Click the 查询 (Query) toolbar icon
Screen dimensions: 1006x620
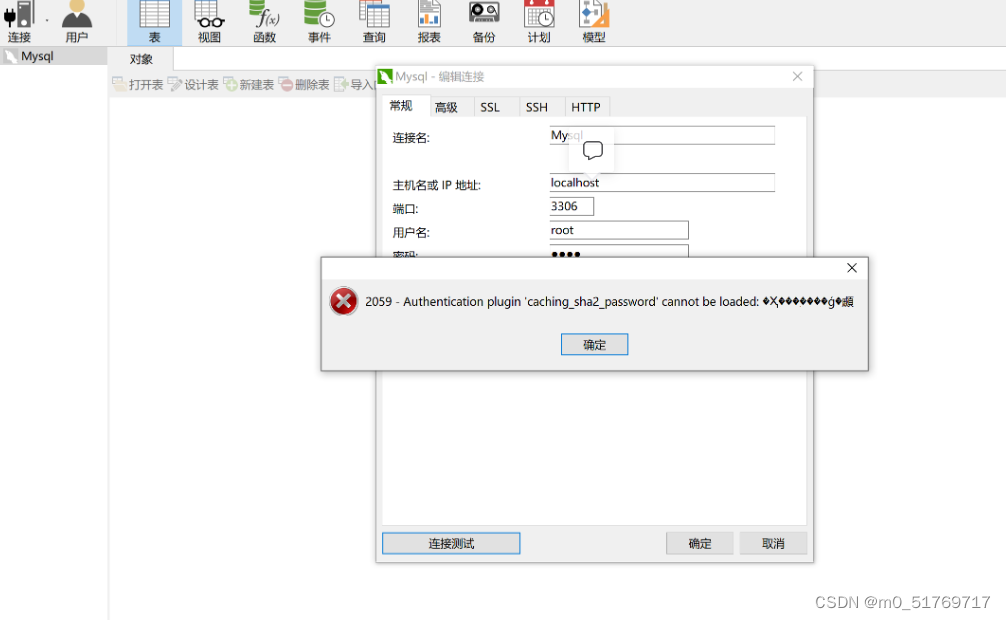click(x=374, y=22)
